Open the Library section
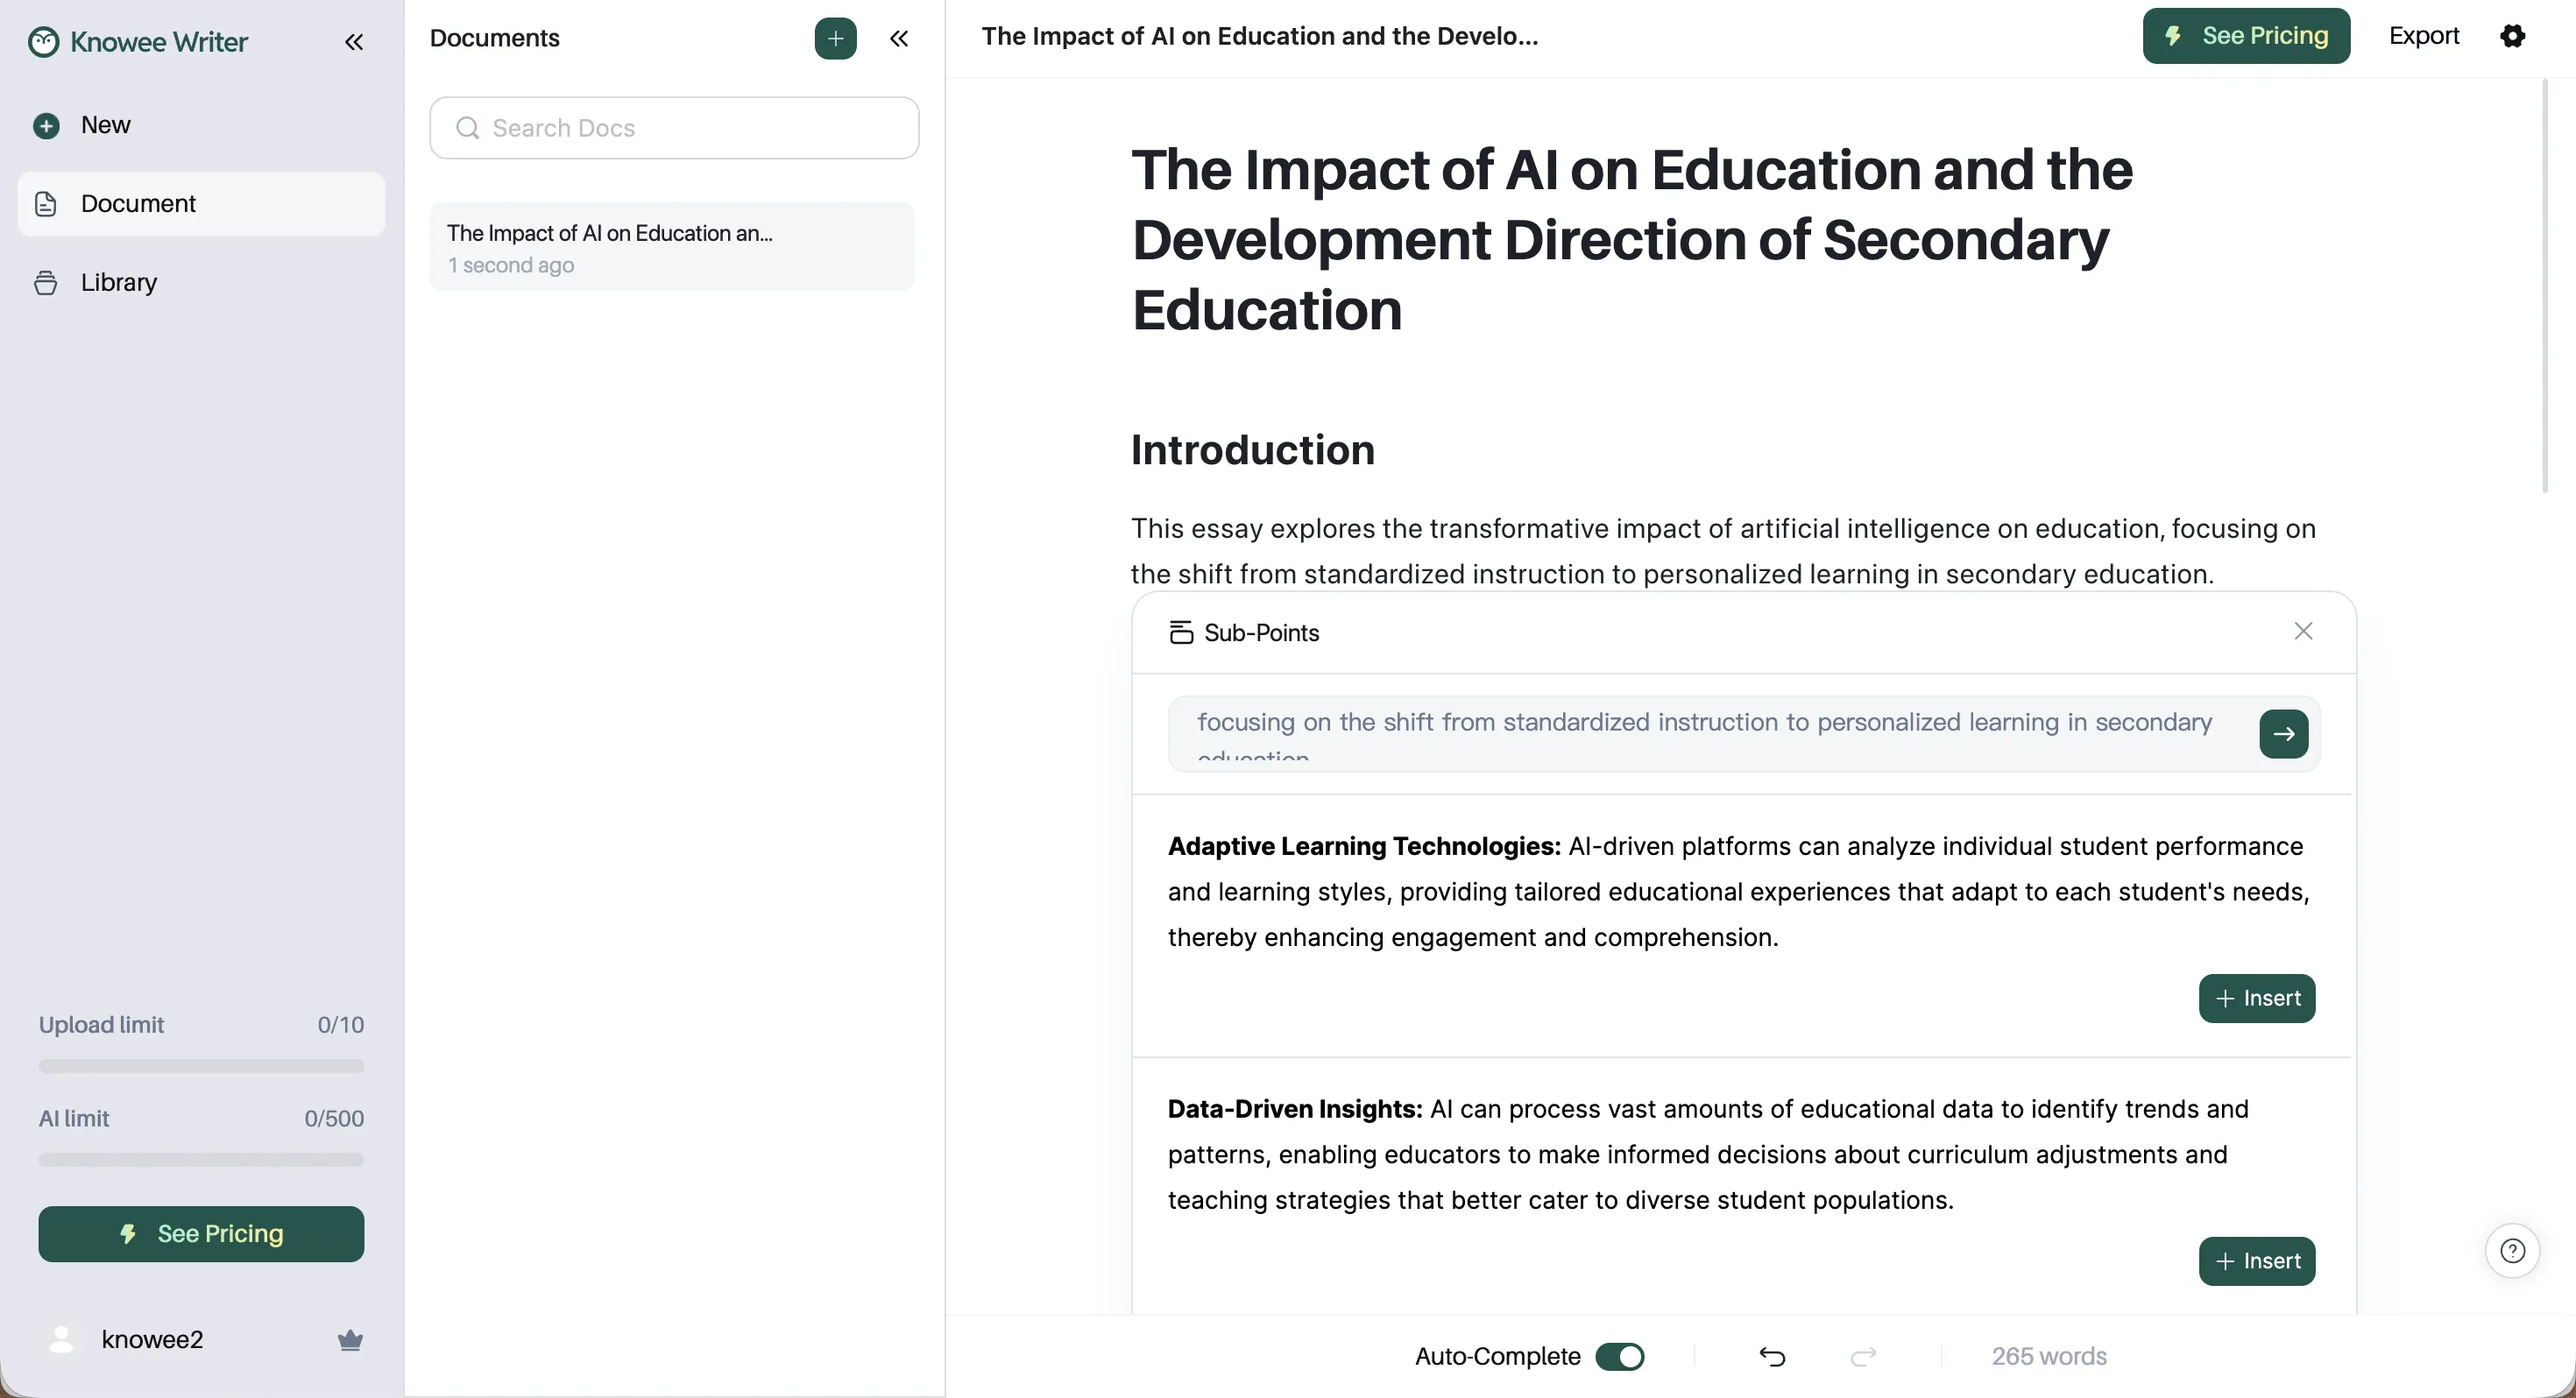Screen dimensions: 2576x1398 pyautogui.click(x=118, y=282)
